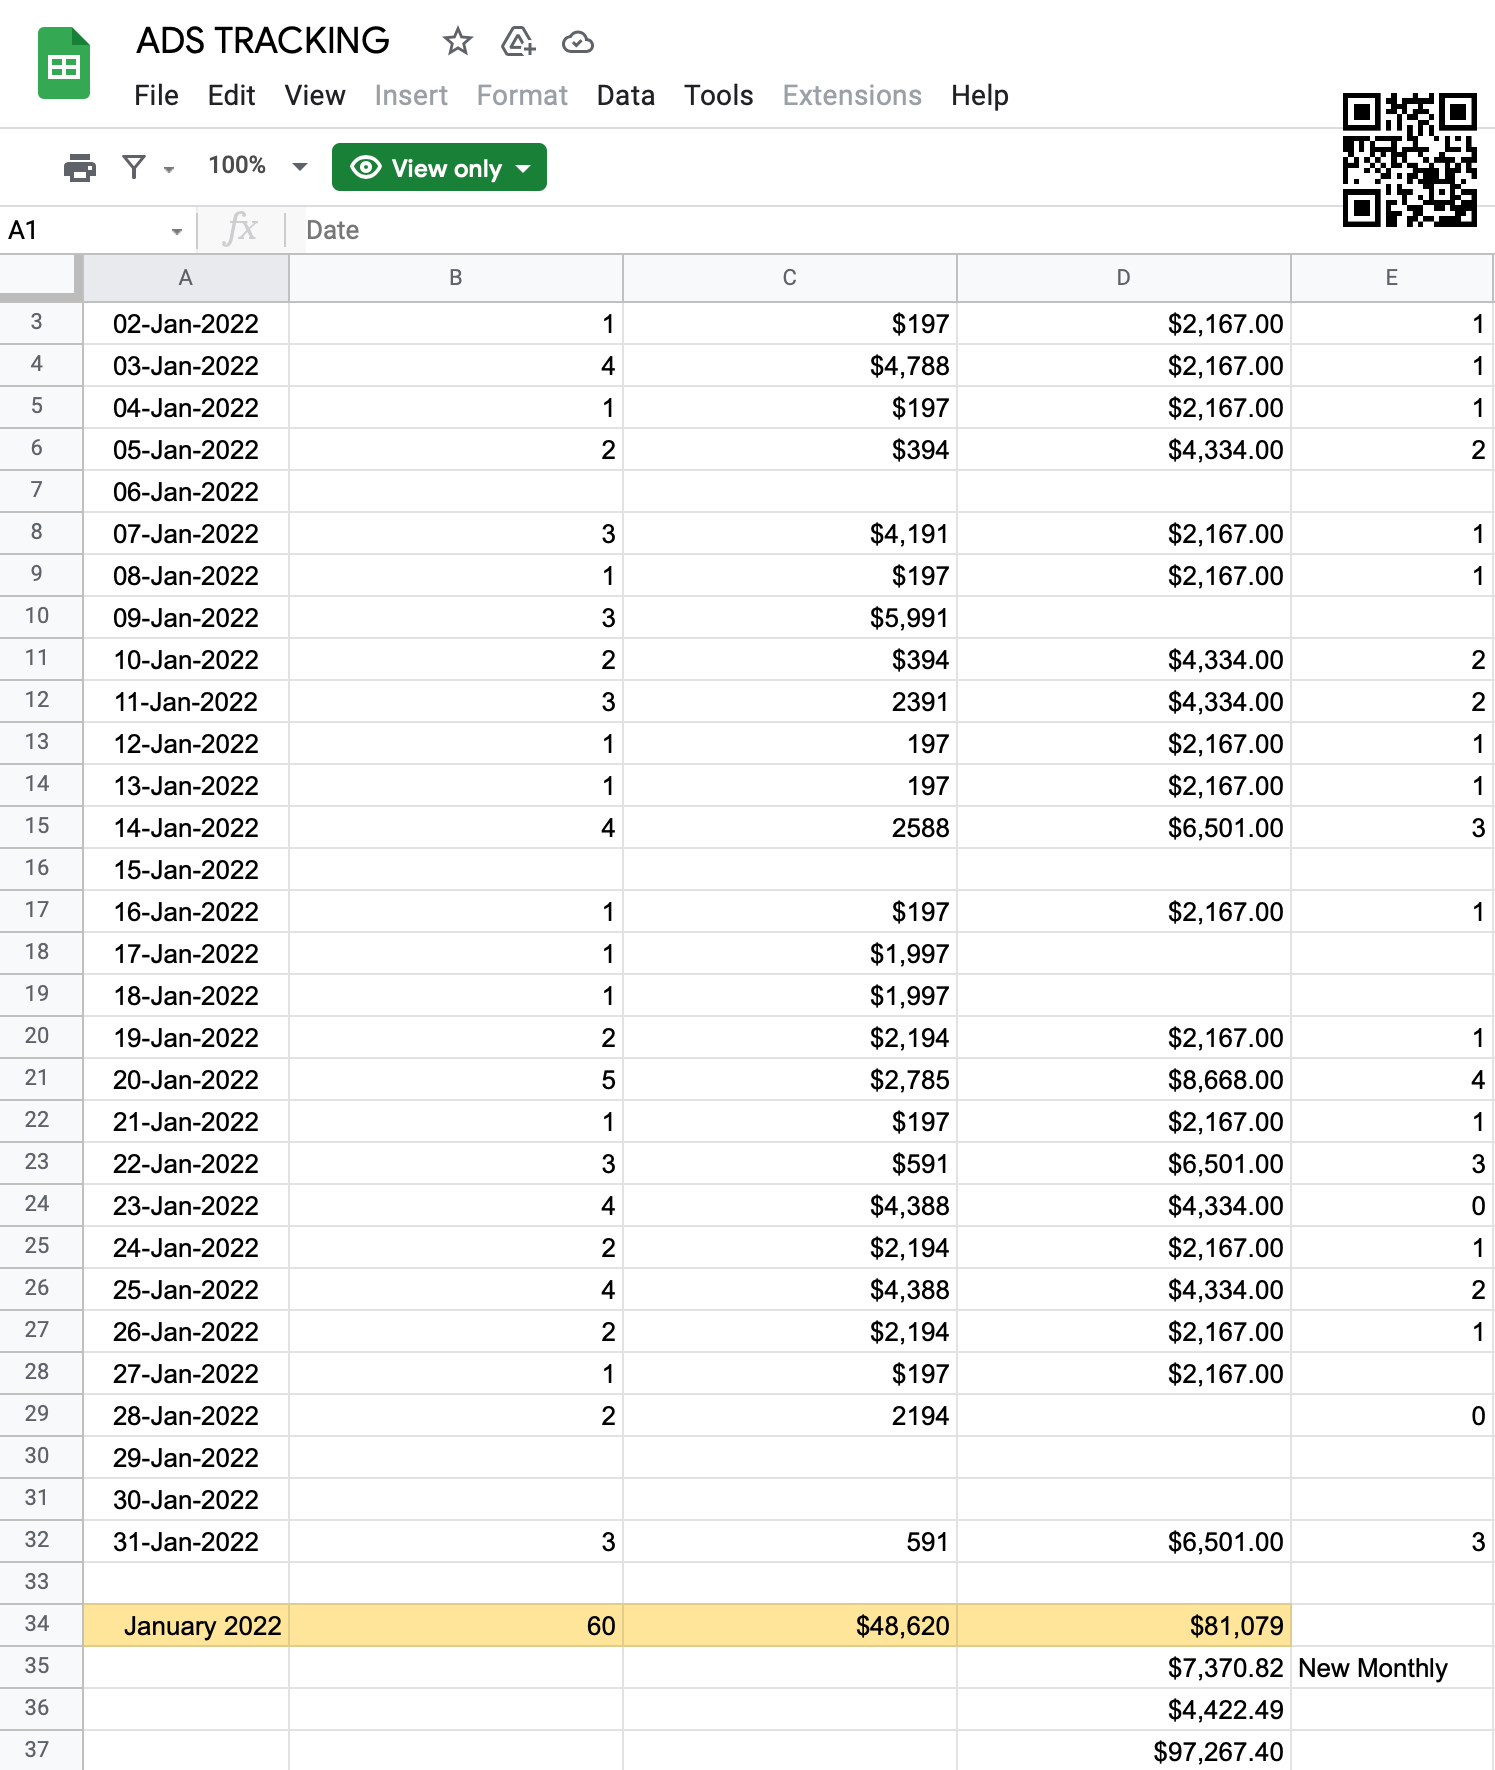Expand the 100% zoom dropdown
The width and height of the screenshot is (1495, 1770).
(x=299, y=167)
